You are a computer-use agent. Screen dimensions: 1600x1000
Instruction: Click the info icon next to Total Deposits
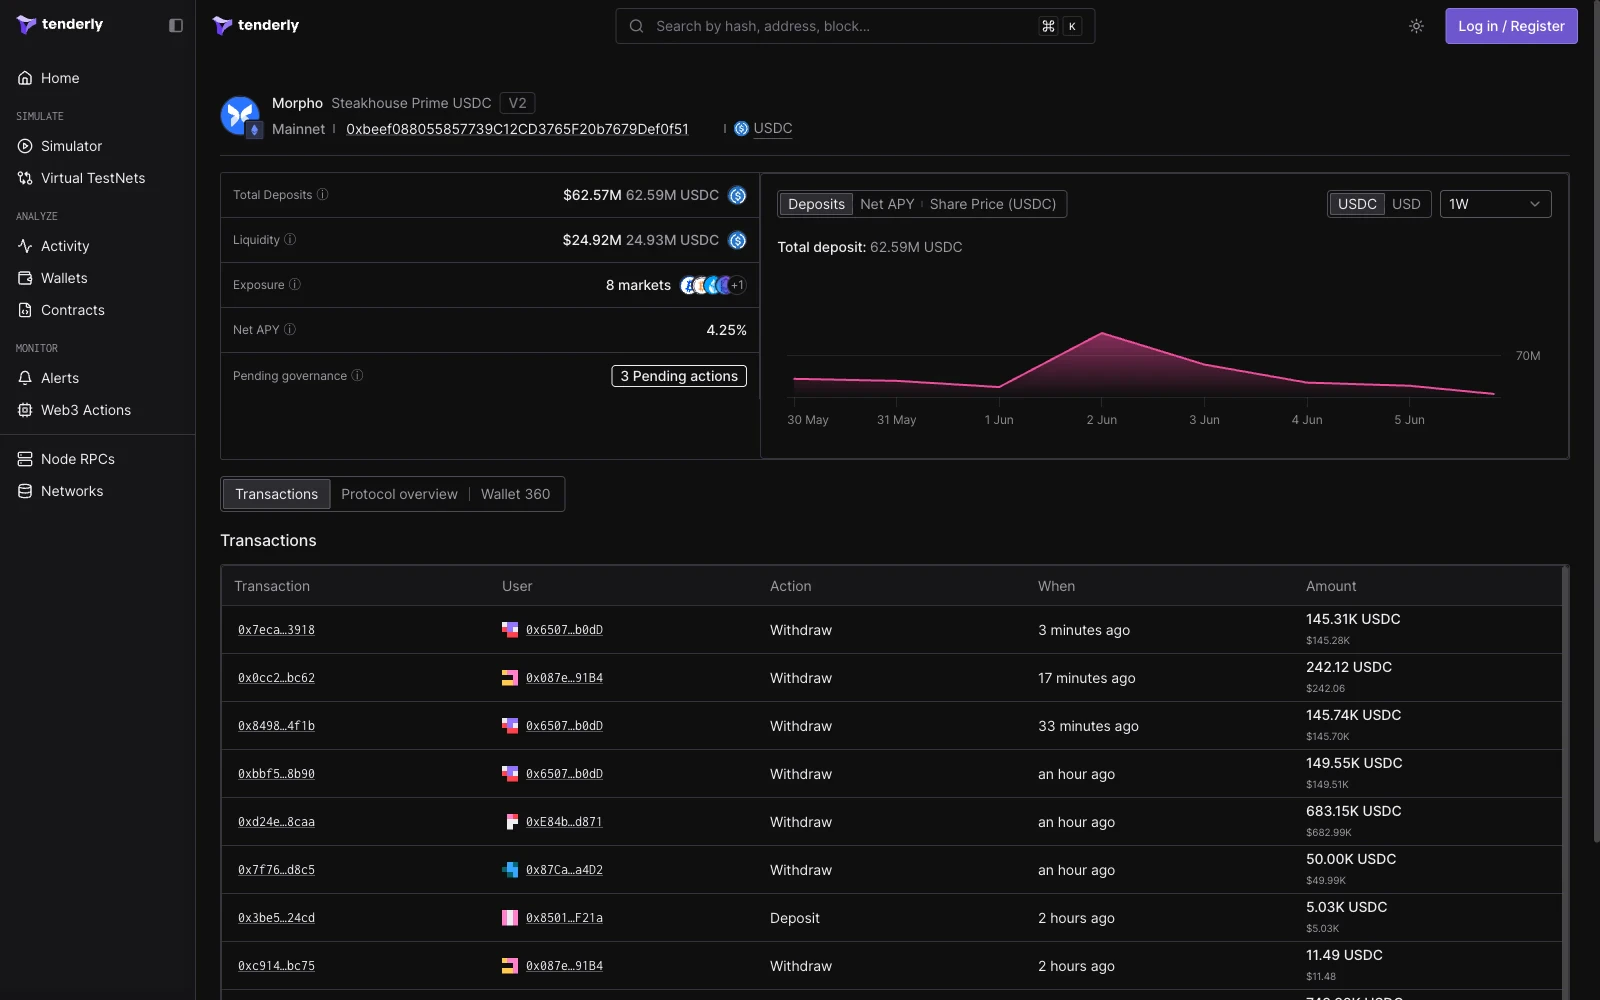(x=322, y=195)
